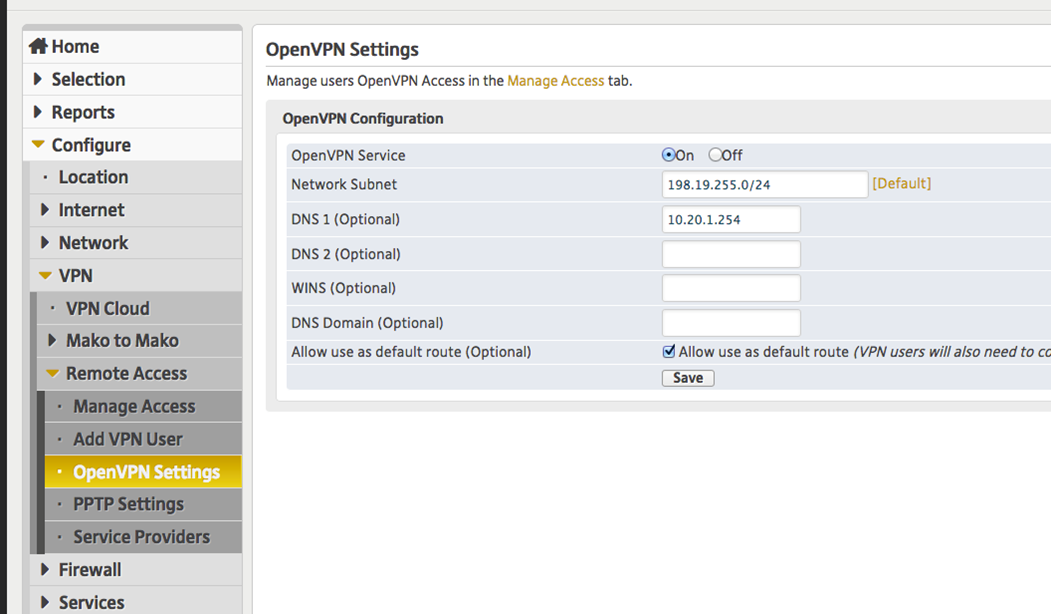Click the VPN section label
This screenshot has width=1051, height=614.
click(75, 275)
